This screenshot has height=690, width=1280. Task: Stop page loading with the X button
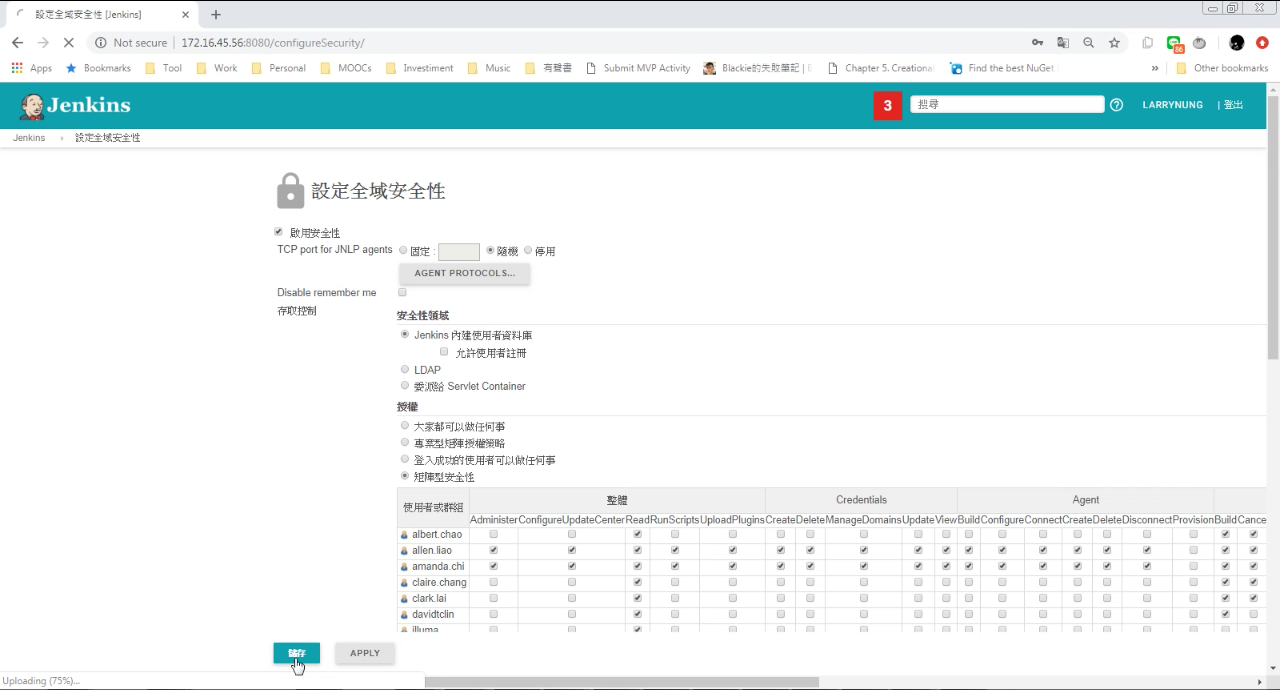pyautogui.click(x=68, y=43)
